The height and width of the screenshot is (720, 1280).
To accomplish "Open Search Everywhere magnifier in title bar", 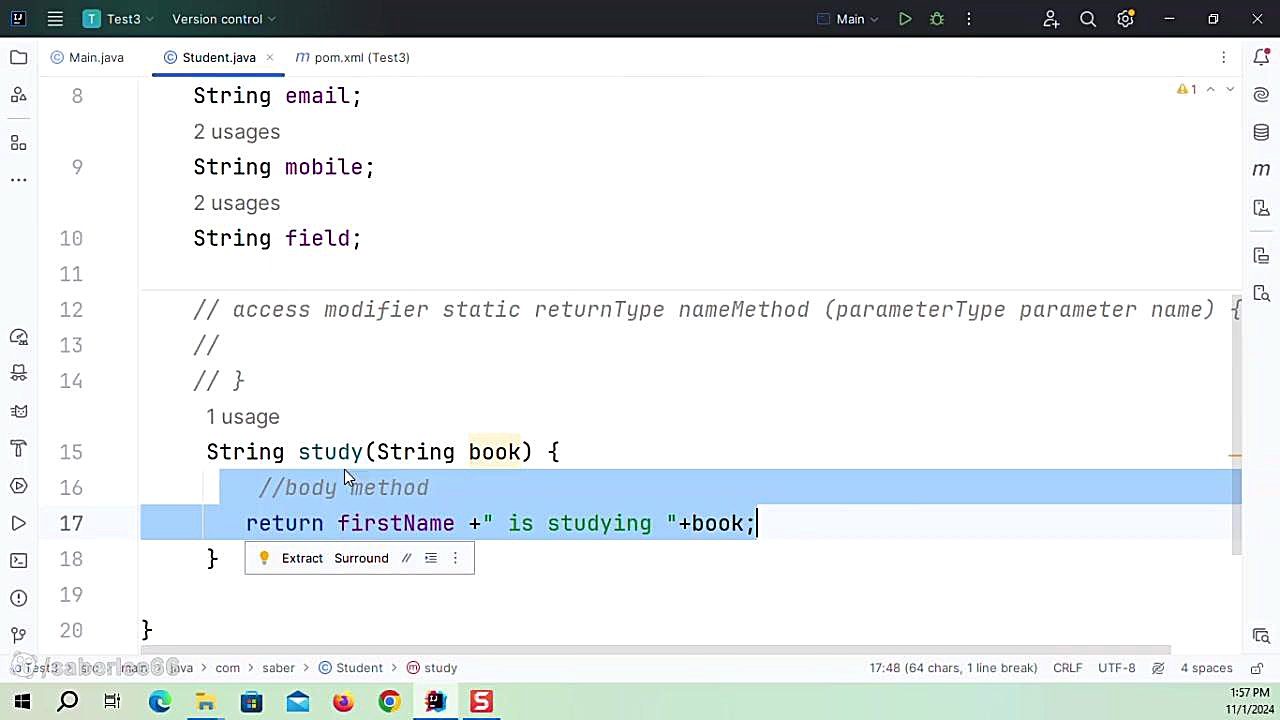I will (x=1088, y=19).
